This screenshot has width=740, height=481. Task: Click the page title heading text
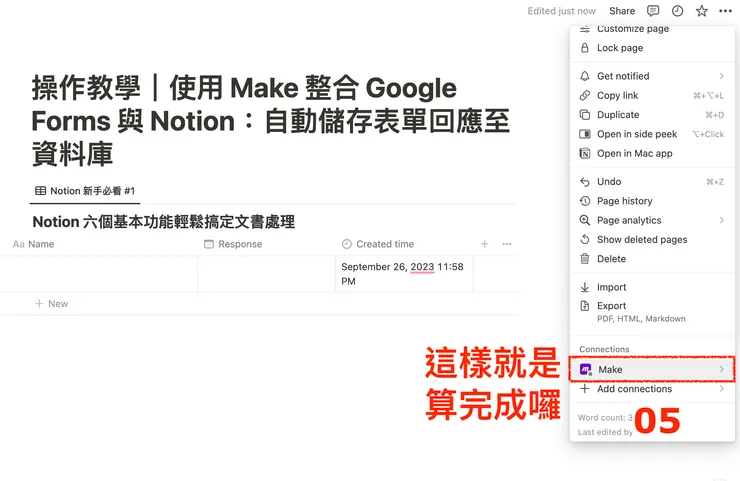click(x=270, y=121)
